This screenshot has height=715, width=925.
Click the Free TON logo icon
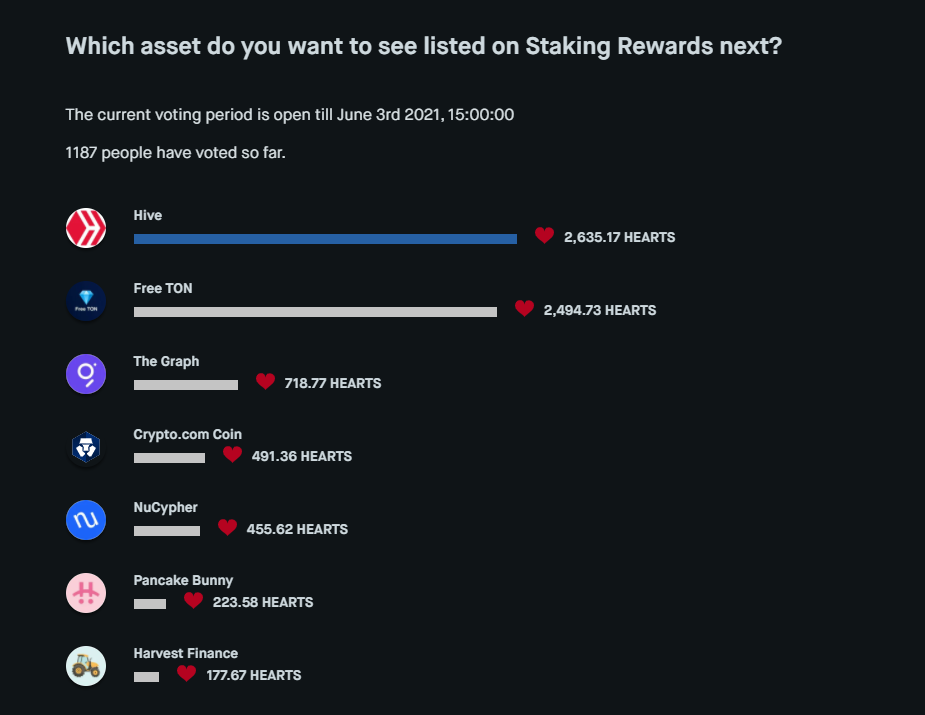pos(86,302)
